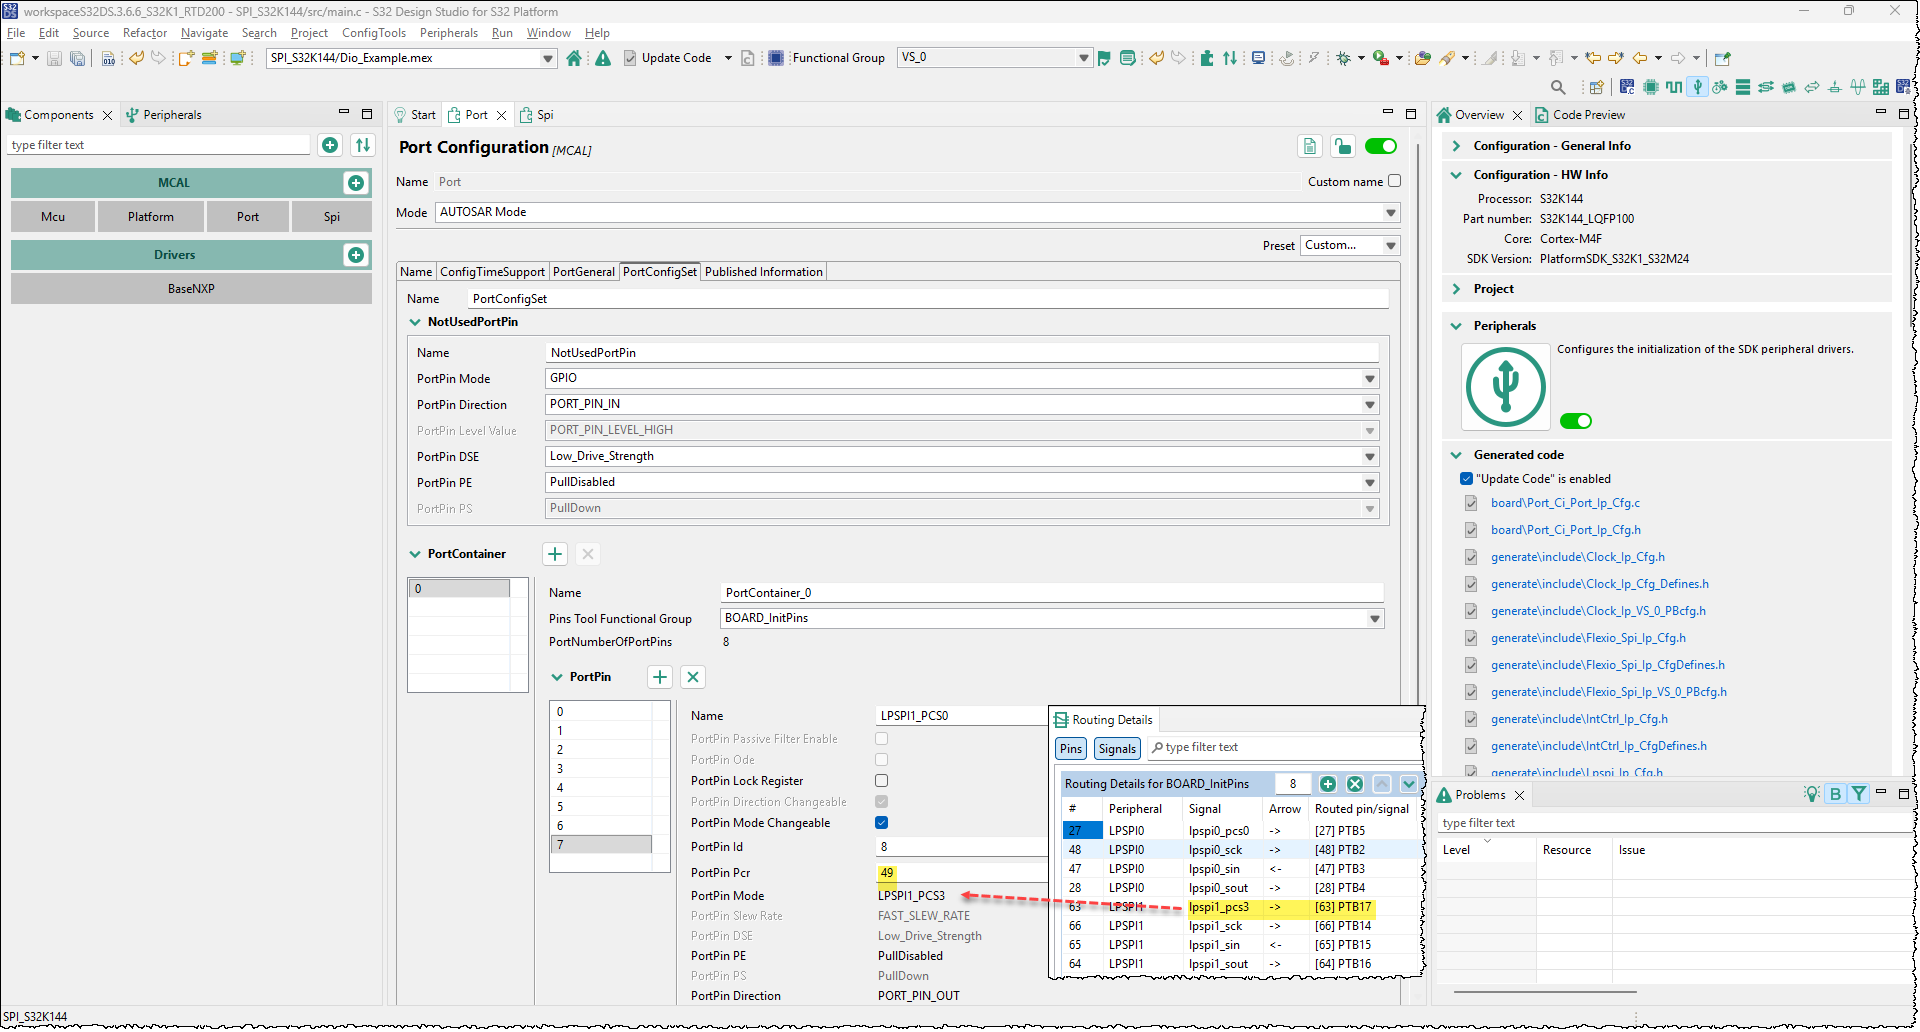
Task: Click the components type filter text field
Action: [x=160, y=145]
